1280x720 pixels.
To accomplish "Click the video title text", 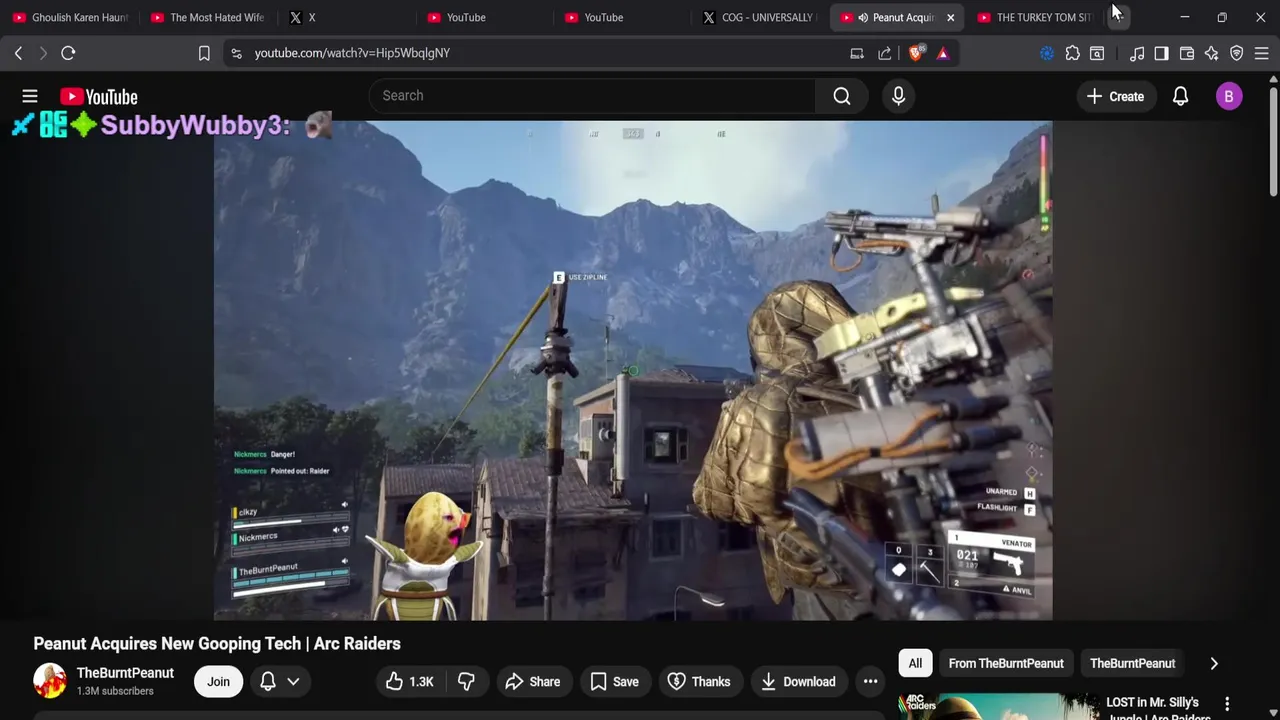I will click(217, 644).
